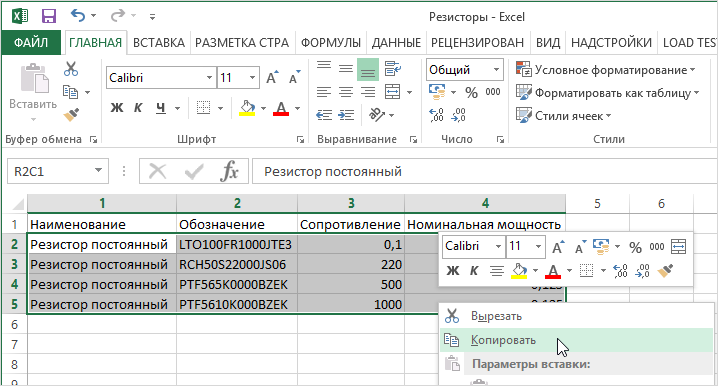Click the Undo arrow in quick access toolbar
718x386 pixels.
(78, 16)
